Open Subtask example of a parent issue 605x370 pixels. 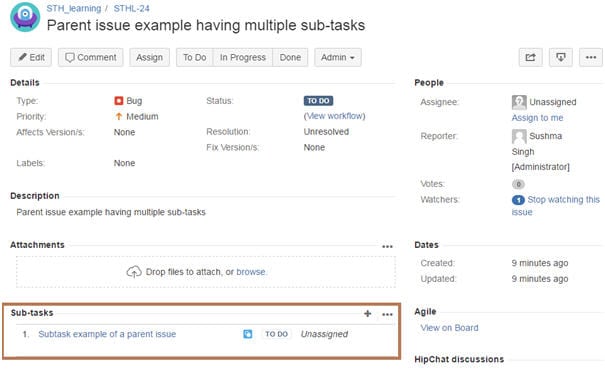click(107, 334)
